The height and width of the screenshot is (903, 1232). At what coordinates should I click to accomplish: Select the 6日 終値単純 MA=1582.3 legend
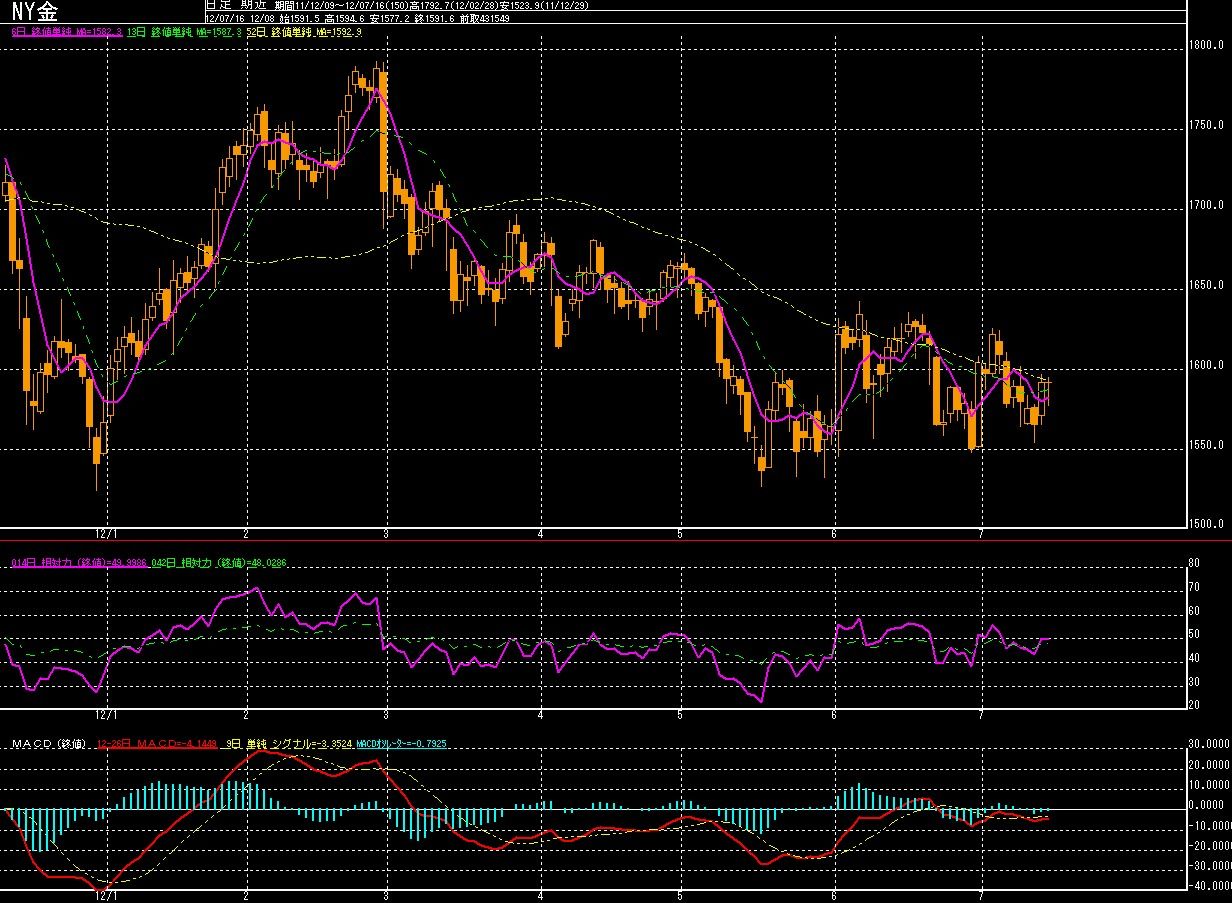pos(66,33)
